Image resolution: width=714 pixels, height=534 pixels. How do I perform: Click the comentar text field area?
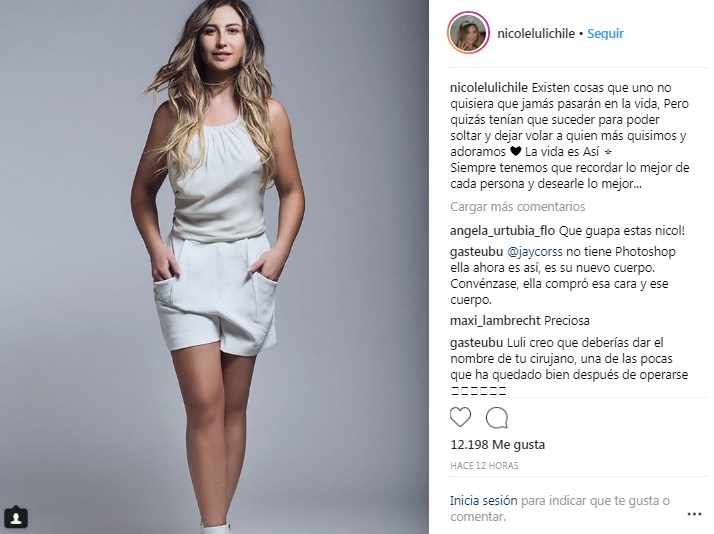click(560, 509)
